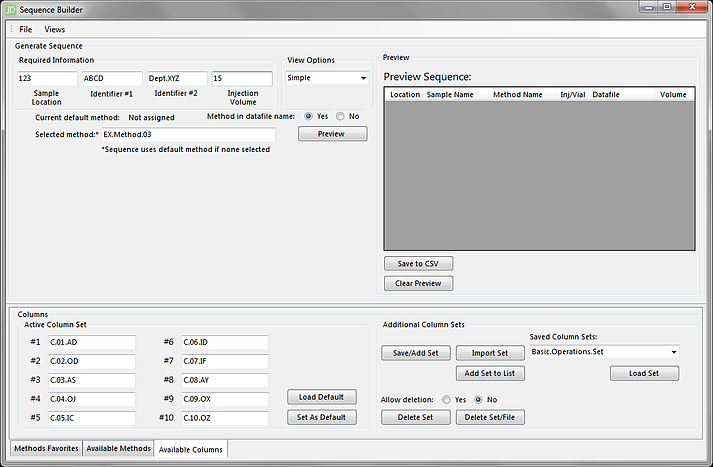Viewport: 713px width, 467px height.
Task: Click the Datafile column header
Action: pyautogui.click(x=623, y=95)
